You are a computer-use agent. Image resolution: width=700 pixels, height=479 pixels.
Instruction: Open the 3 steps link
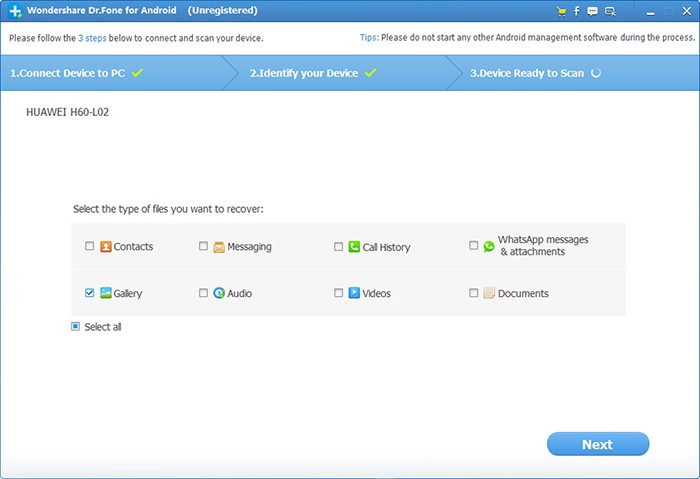pyautogui.click(x=92, y=38)
